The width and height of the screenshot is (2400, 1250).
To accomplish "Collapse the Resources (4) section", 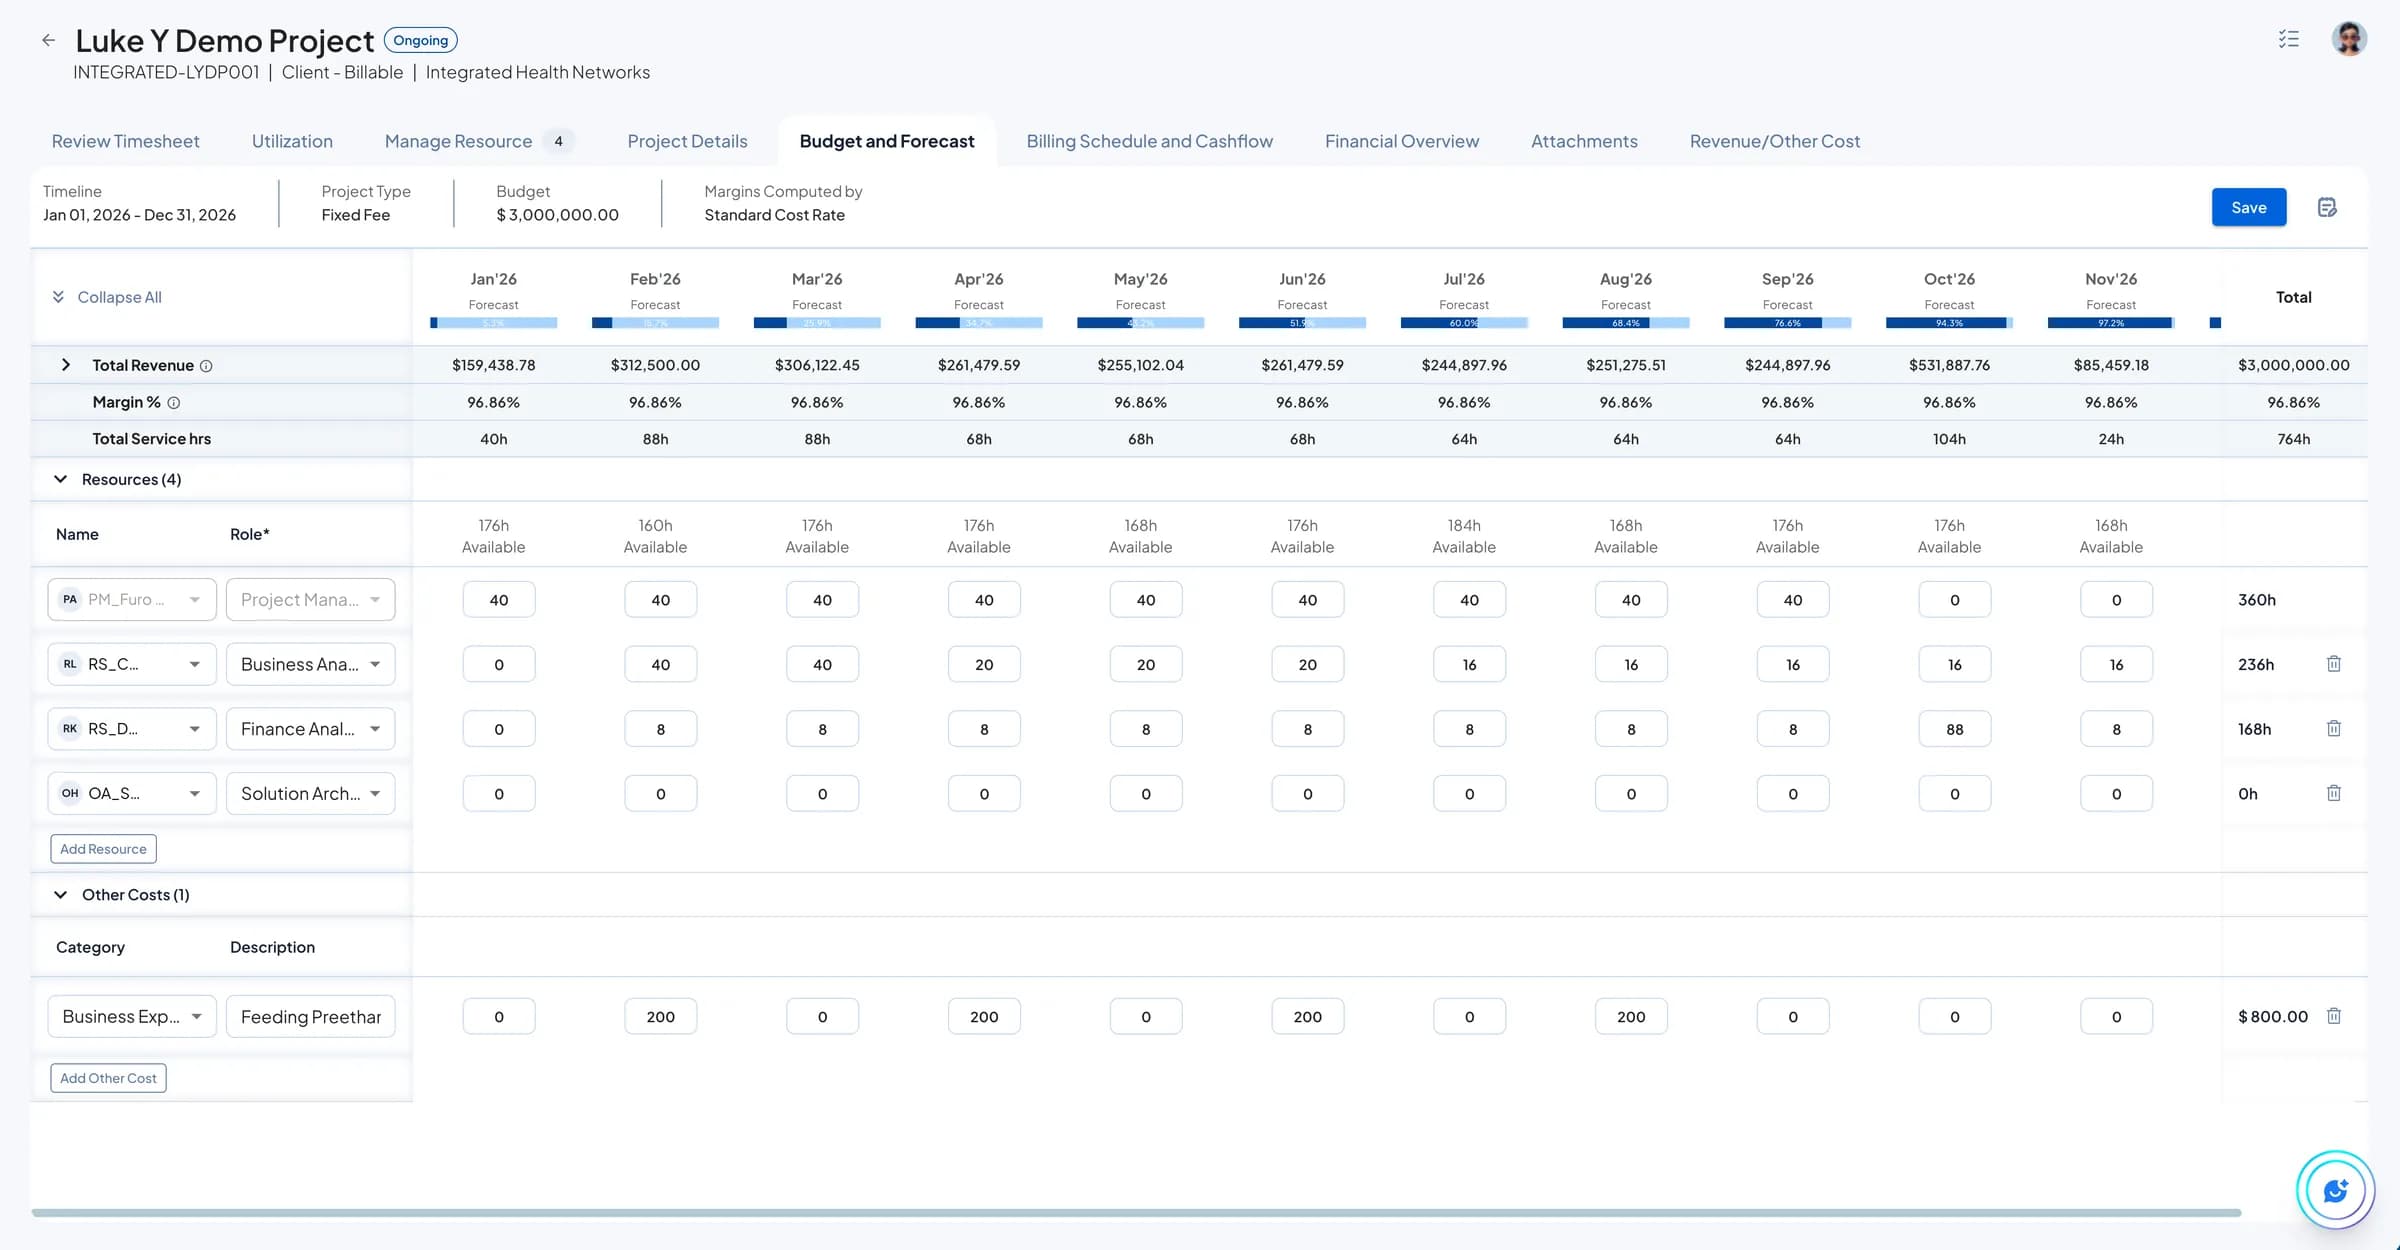I will pos(60,478).
